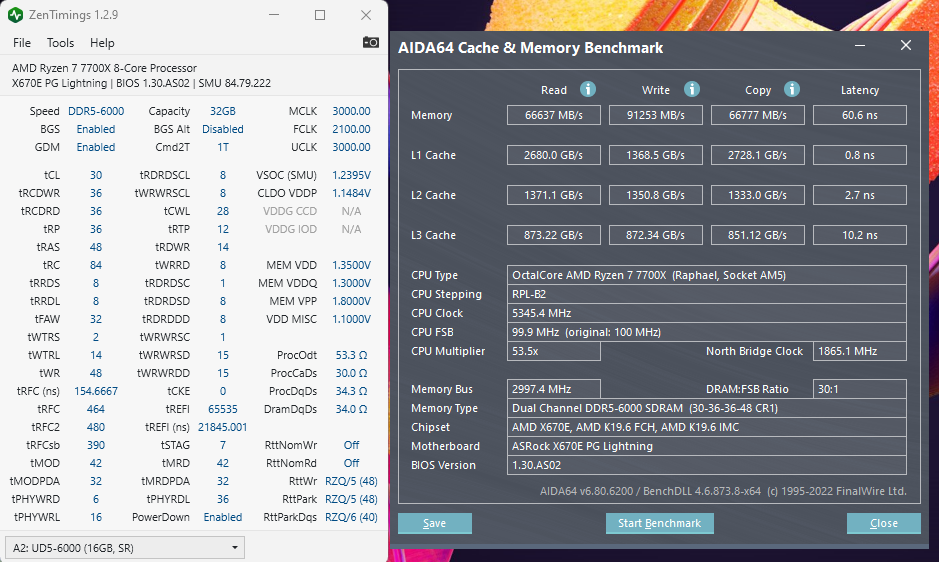Click Memory Latency value 60.6 ns
Screen dimensions: 939x562
[859, 115]
